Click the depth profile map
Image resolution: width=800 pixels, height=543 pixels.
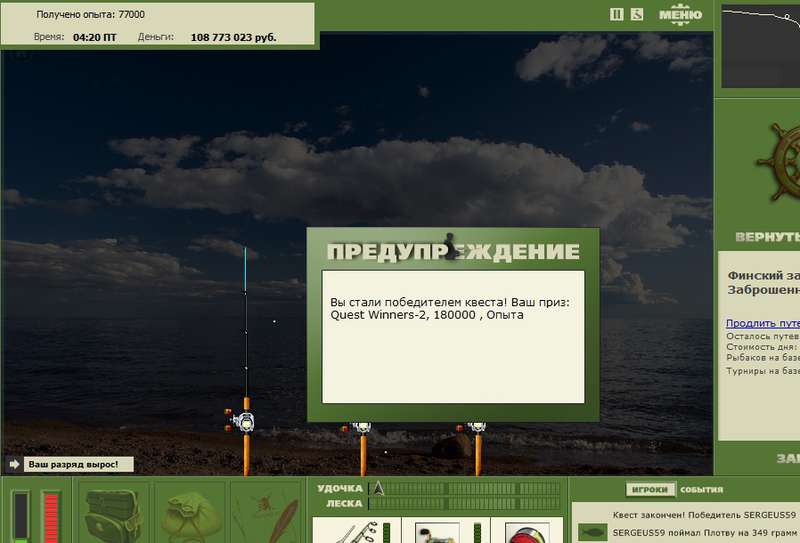pyautogui.click(x=761, y=46)
